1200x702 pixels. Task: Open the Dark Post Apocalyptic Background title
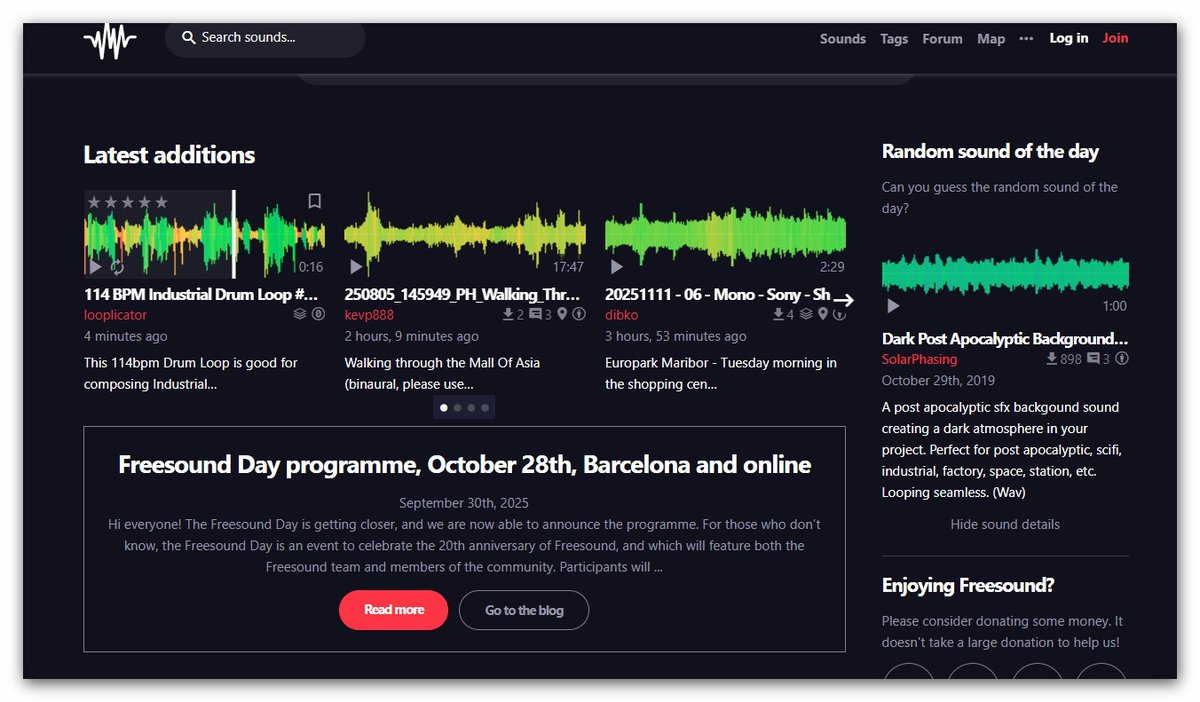[x=1005, y=338]
